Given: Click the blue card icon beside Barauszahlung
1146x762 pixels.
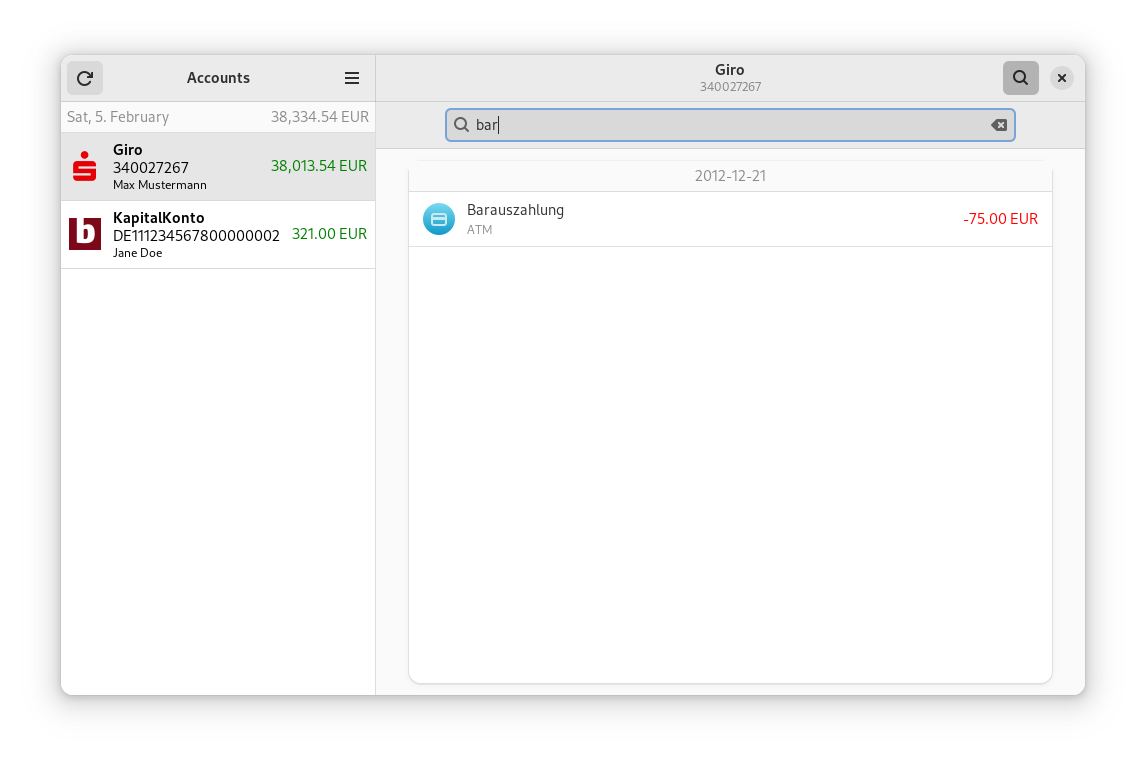Looking at the screenshot, I should pyautogui.click(x=439, y=219).
